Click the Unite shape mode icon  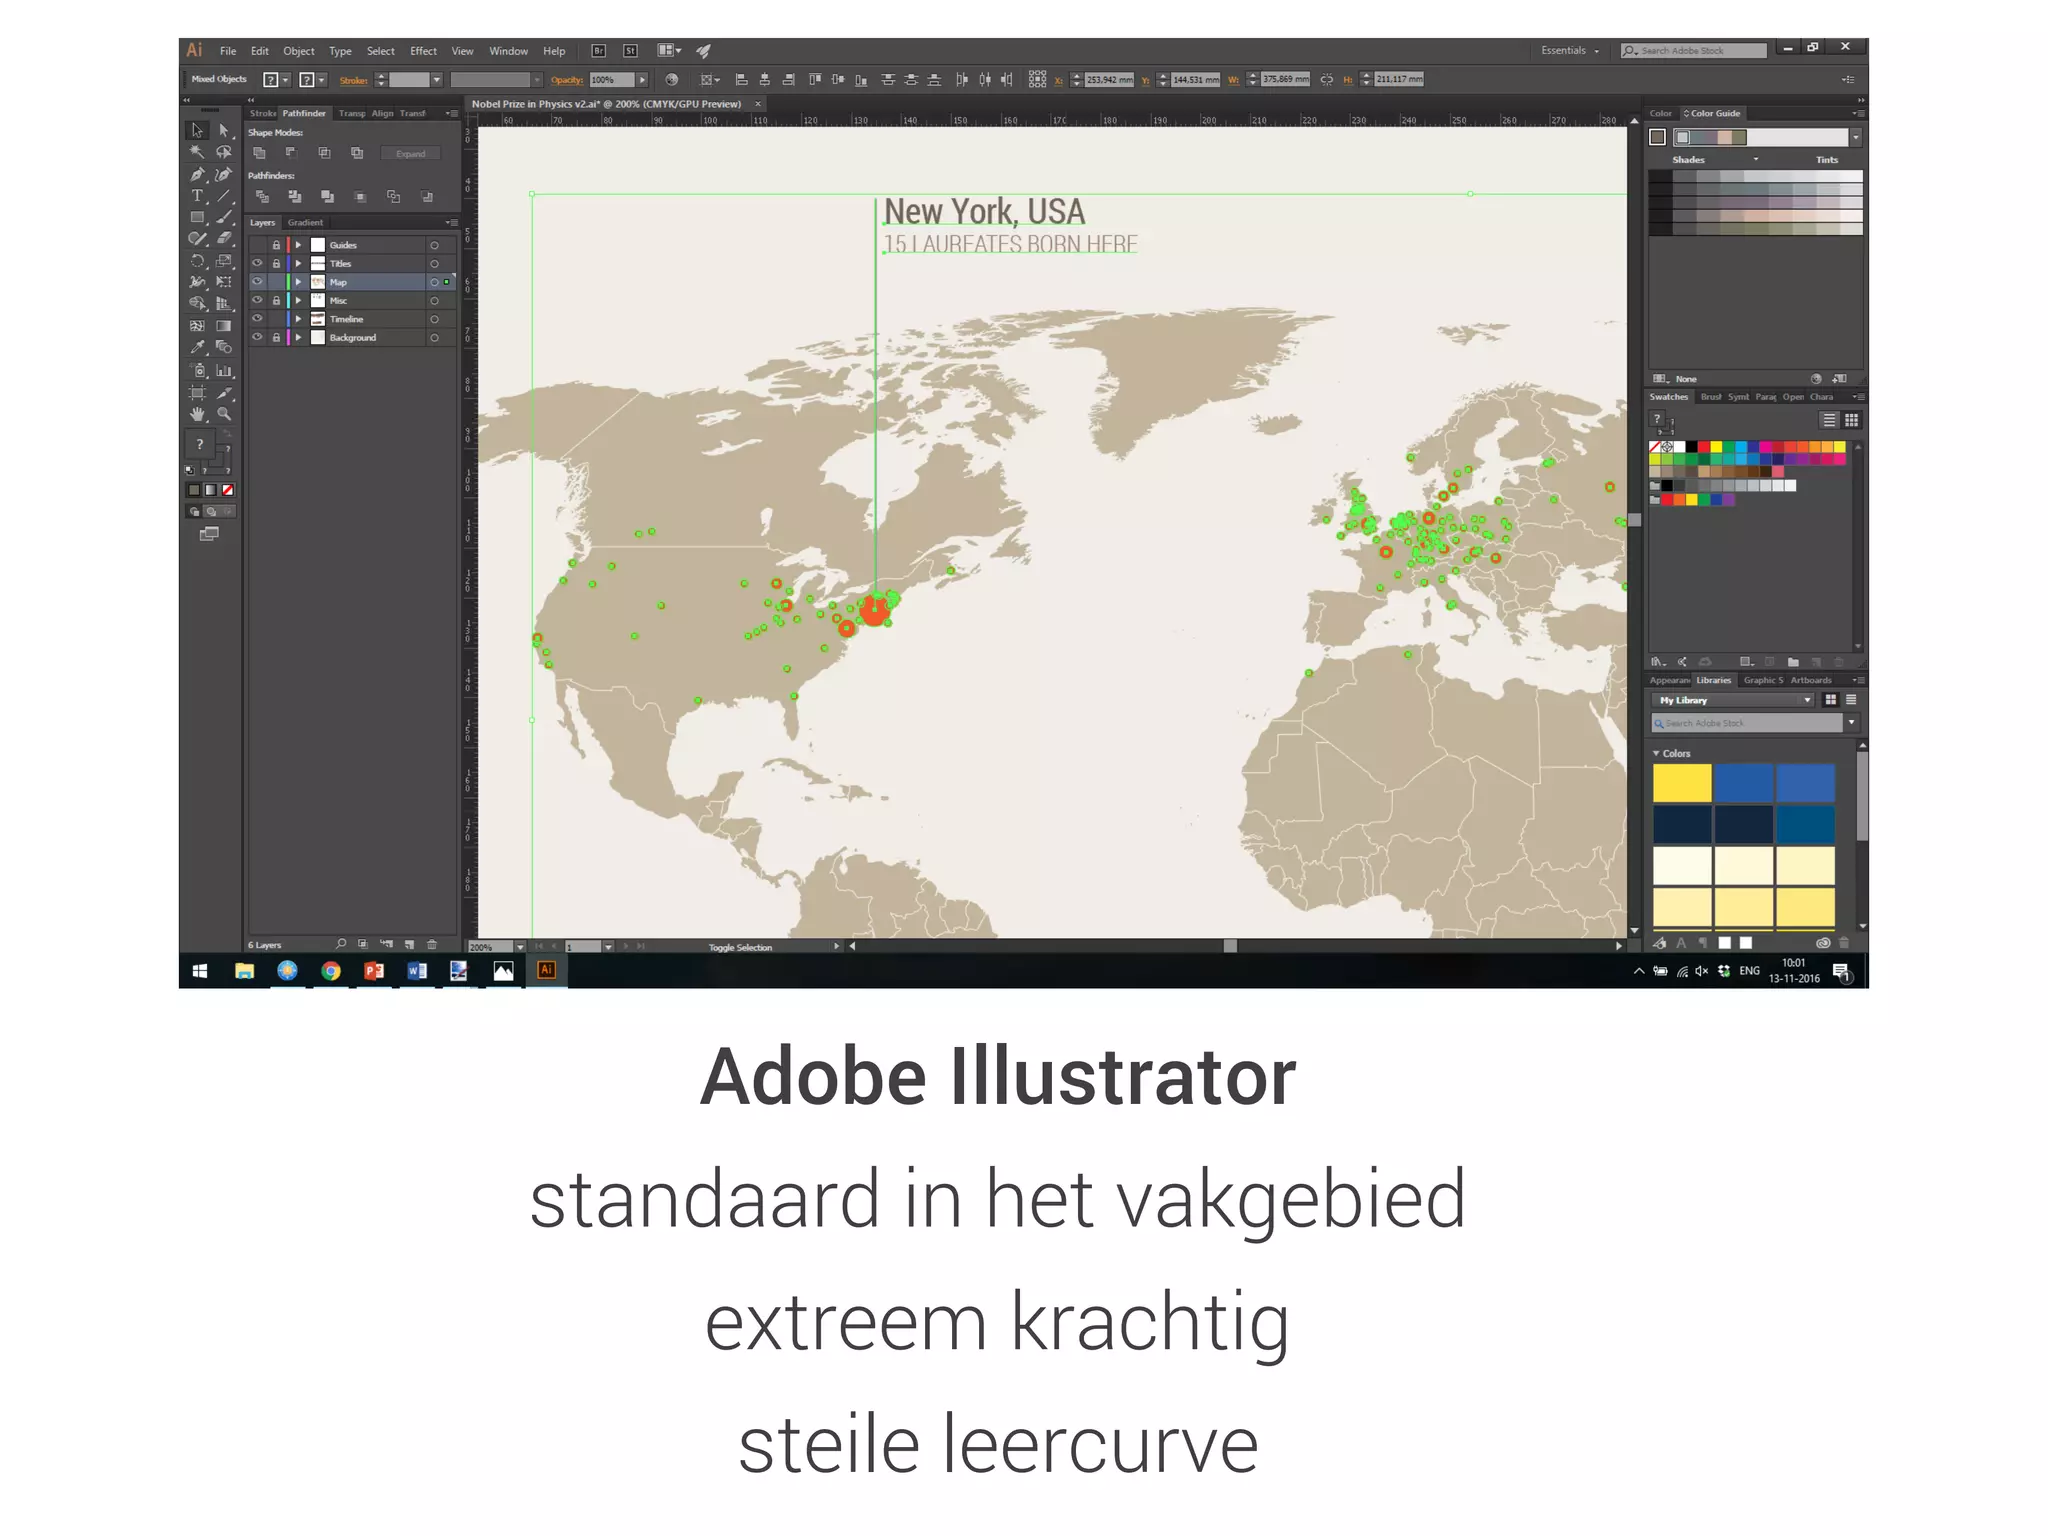click(x=259, y=153)
